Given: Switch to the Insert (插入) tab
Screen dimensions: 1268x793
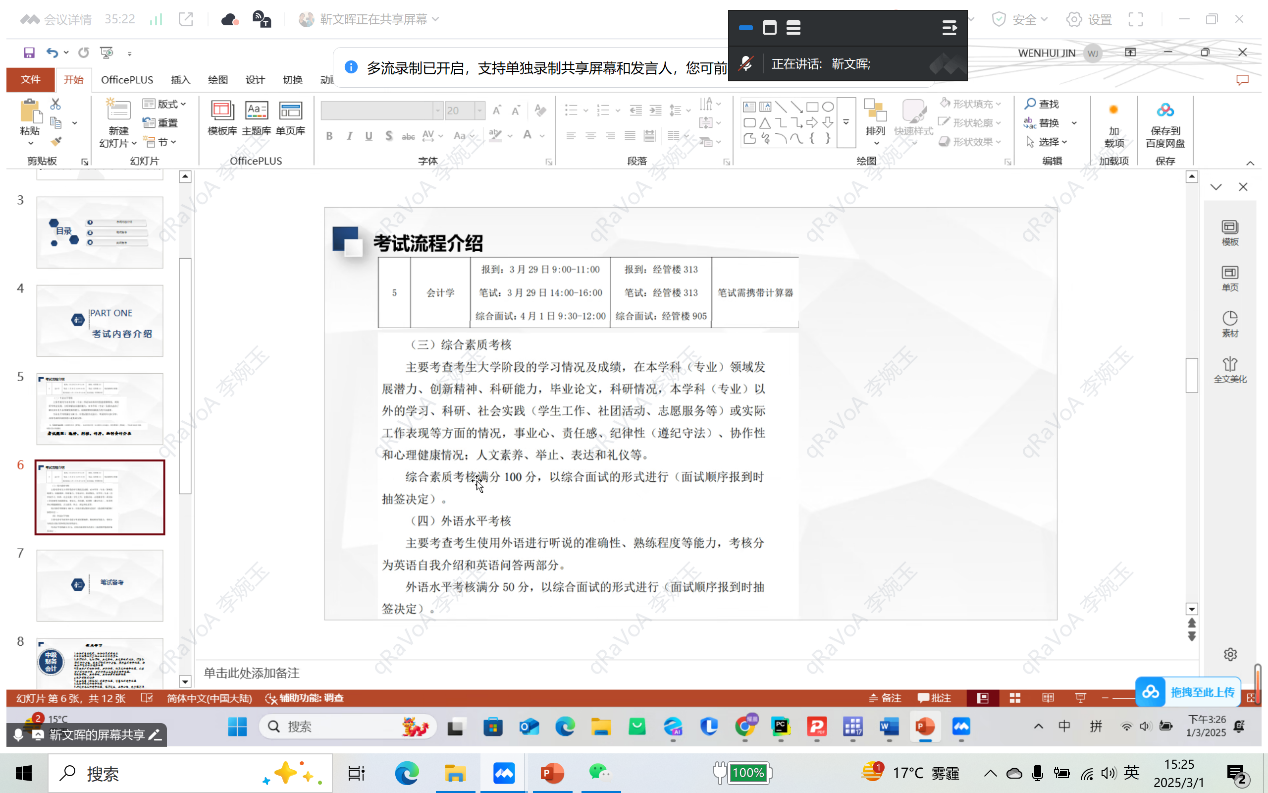Looking at the screenshot, I should pos(181,80).
